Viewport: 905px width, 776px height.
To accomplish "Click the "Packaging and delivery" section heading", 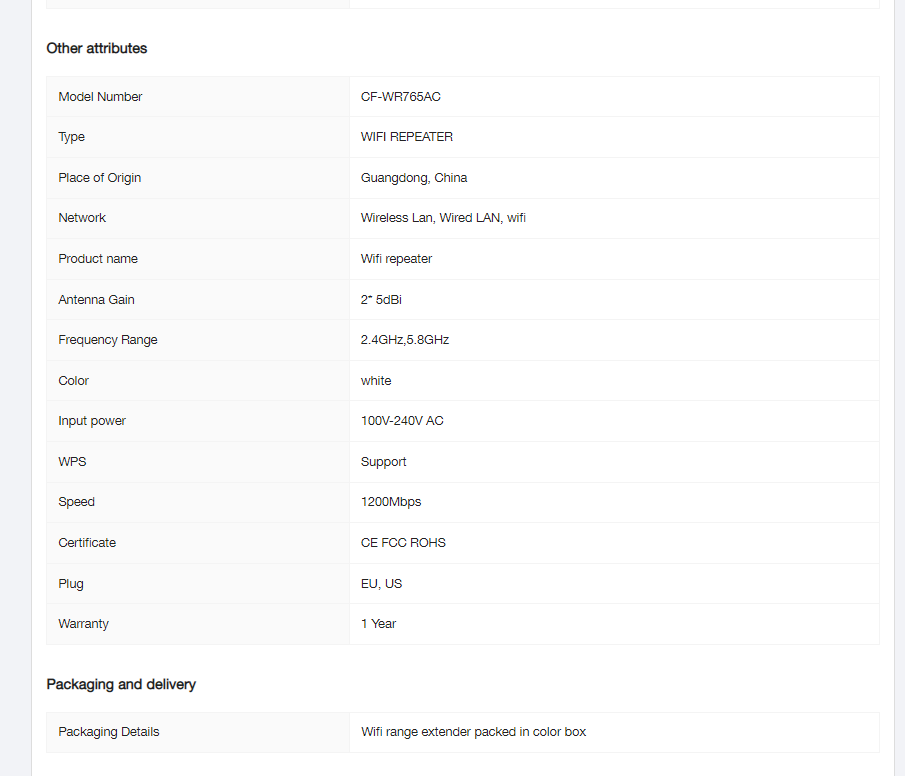I will (x=121, y=684).
